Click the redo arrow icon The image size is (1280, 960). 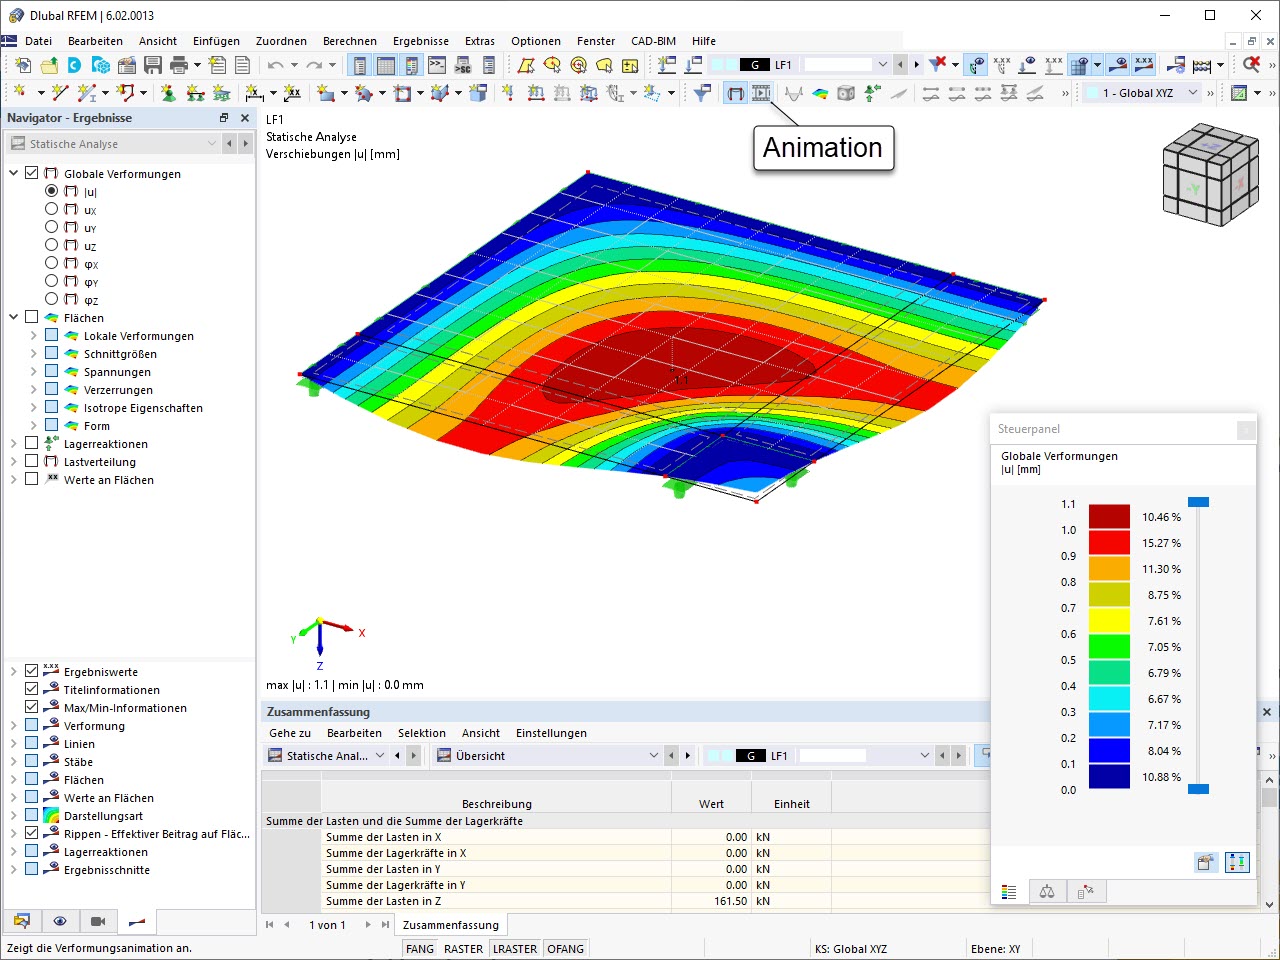pyautogui.click(x=314, y=65)
